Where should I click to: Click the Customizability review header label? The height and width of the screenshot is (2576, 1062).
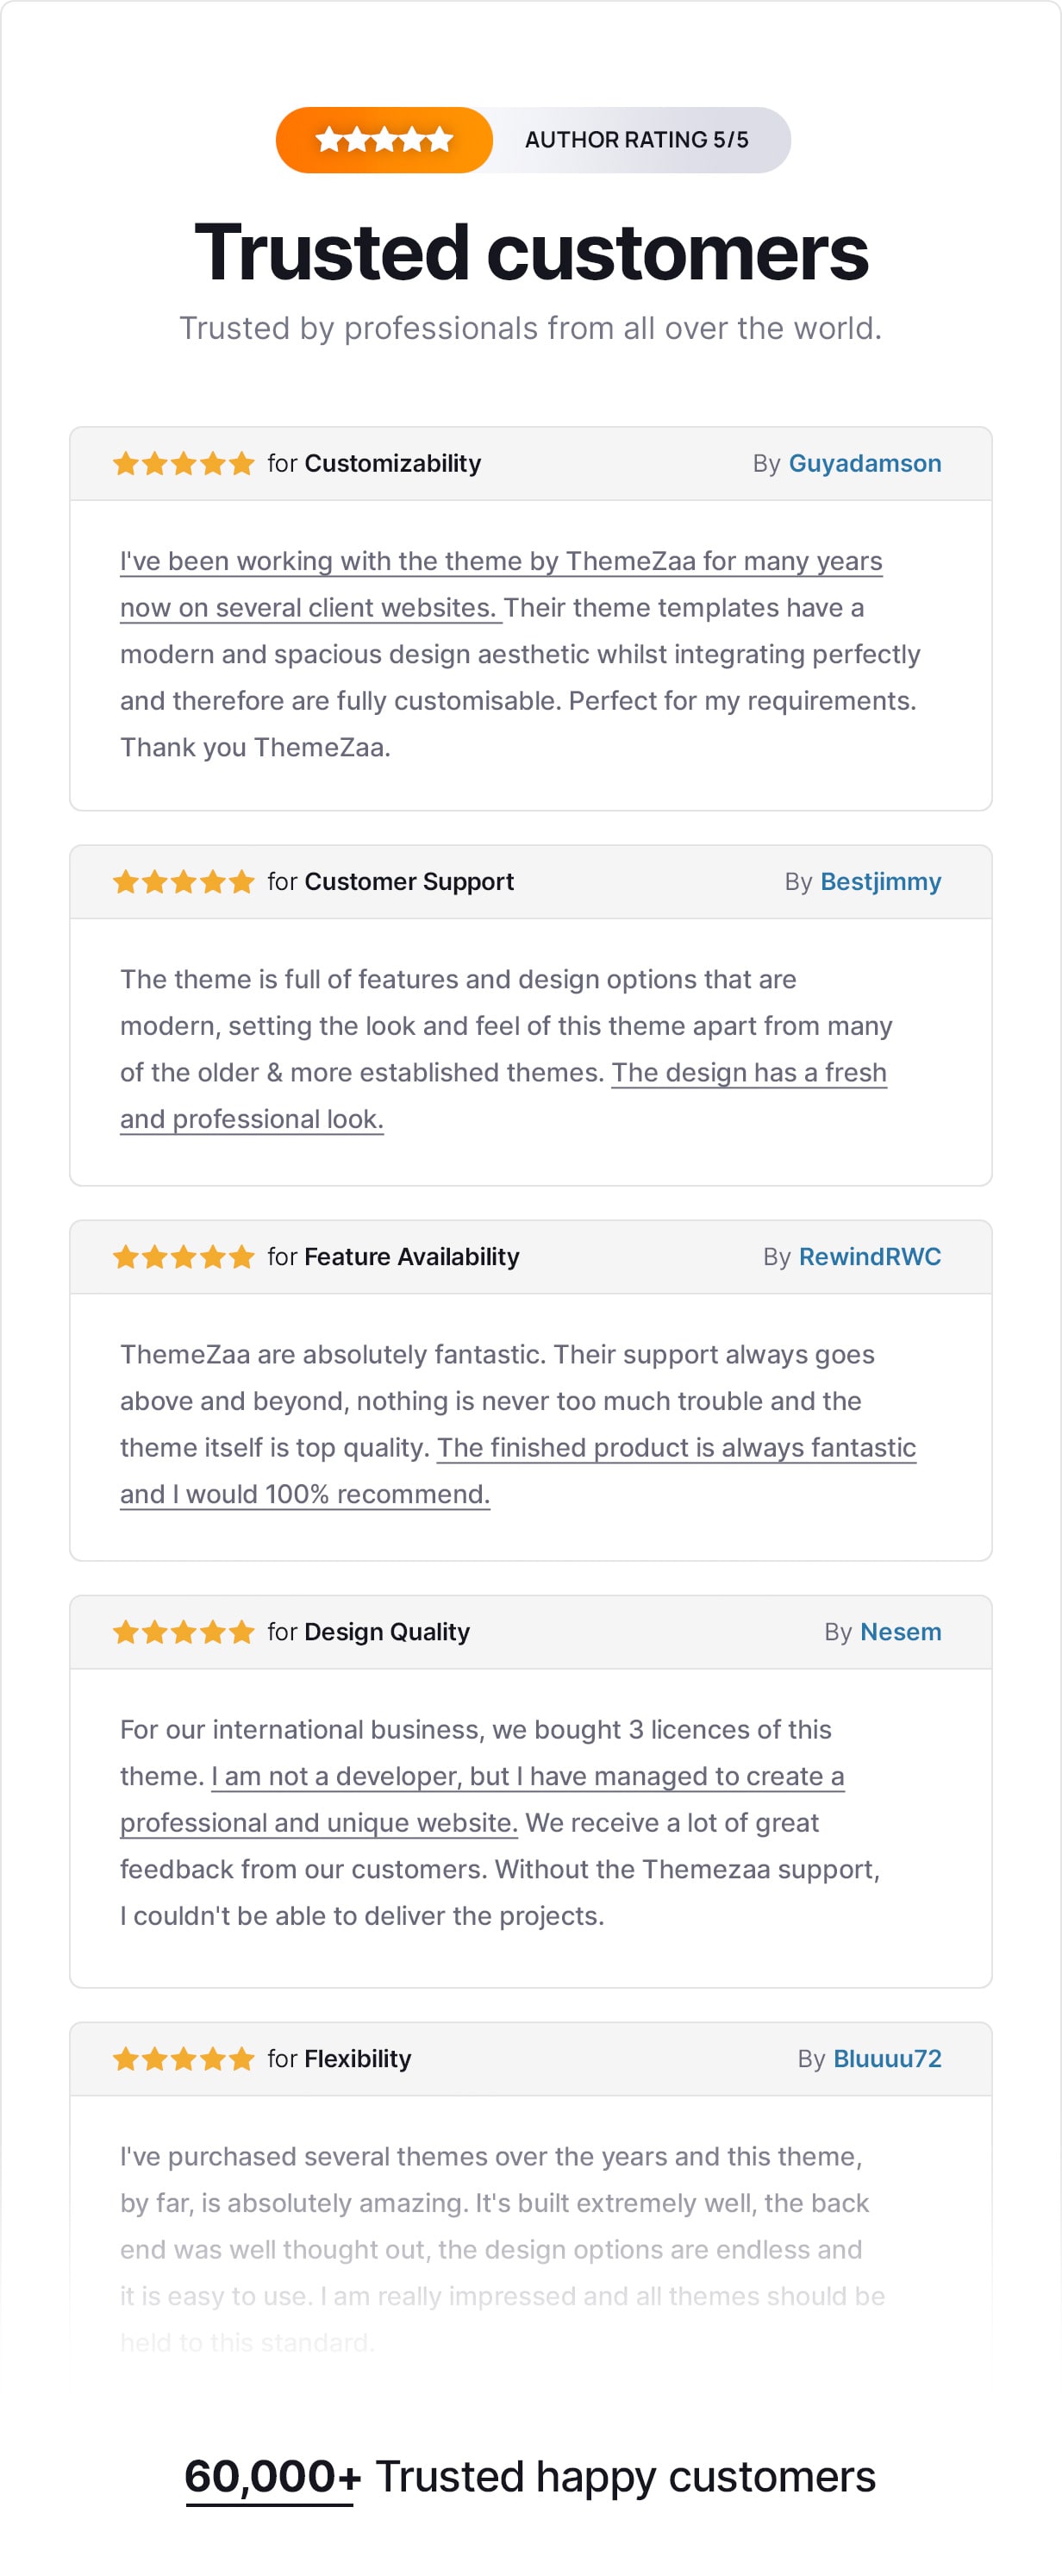(x=392, y=464)
